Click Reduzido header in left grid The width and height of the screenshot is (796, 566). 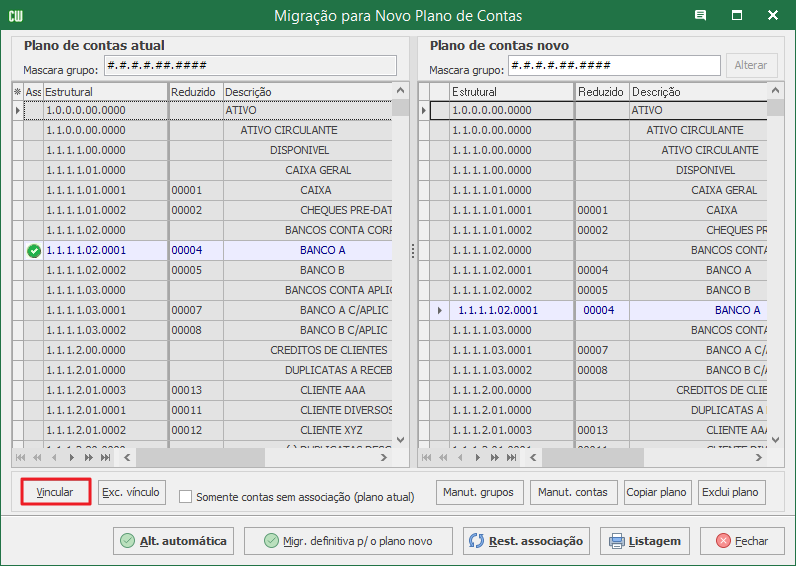195,92
